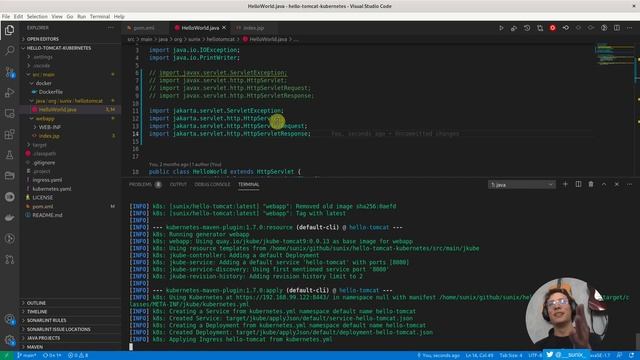640x360 pixels.
Task: Click HelloWorld.java breadcrumb segment
Action: [268, 39]
